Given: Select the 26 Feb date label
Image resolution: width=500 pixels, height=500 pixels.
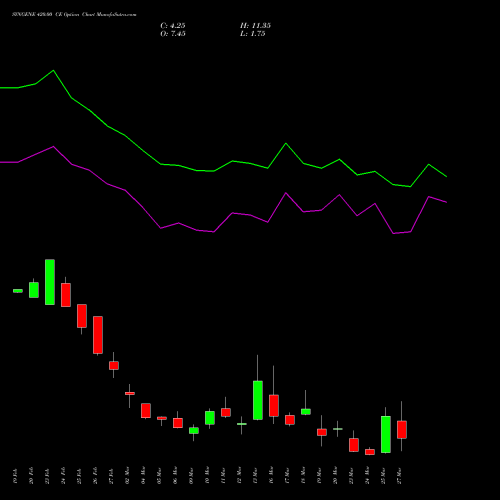Looking at the screenshot, I should [x=95, y=476].
